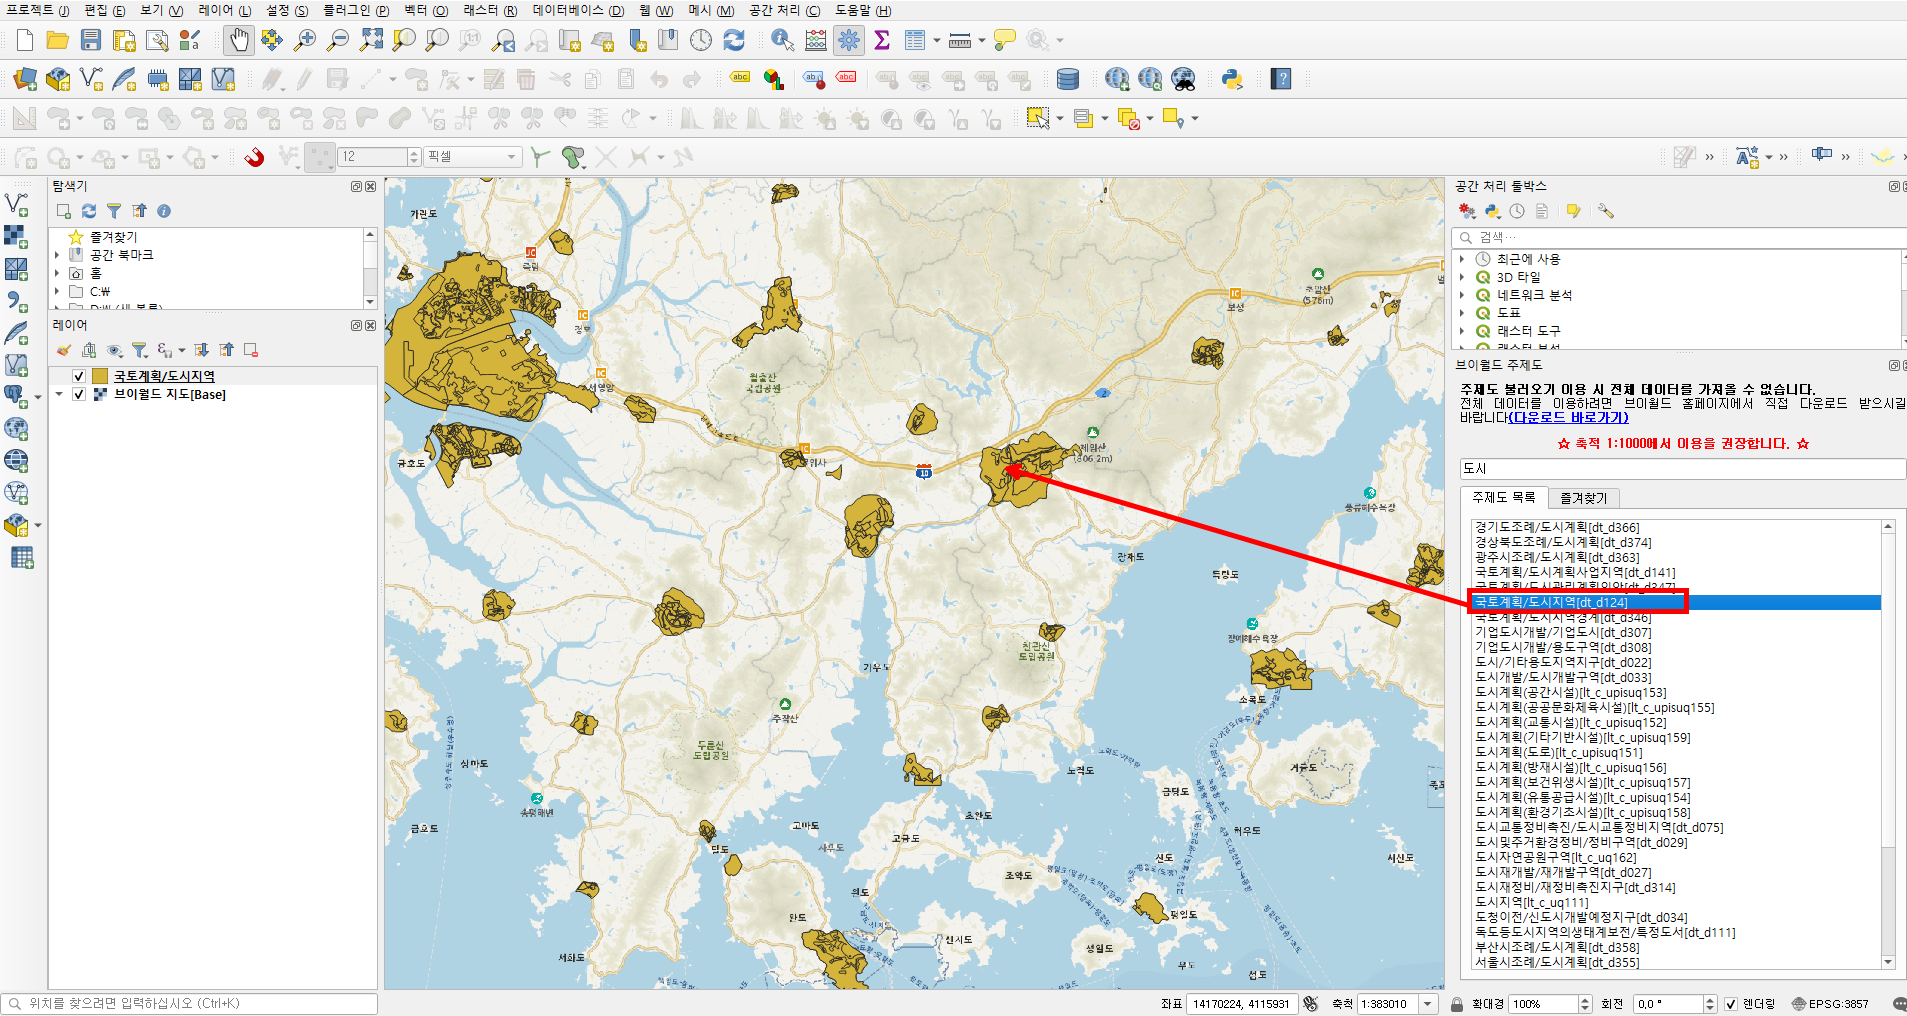Toggle the 렌더링 checkbox in status bar
1907x1016 pixels.
[x=1731, y=1004]
